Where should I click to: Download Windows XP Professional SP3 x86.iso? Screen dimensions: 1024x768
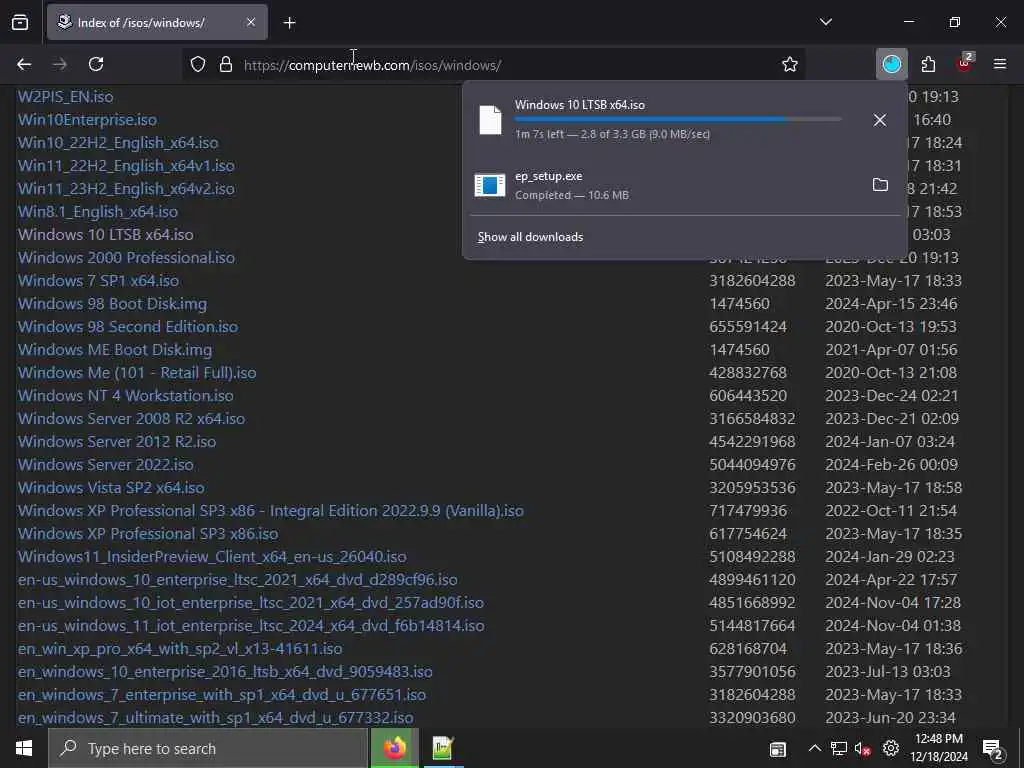(148, 534)
